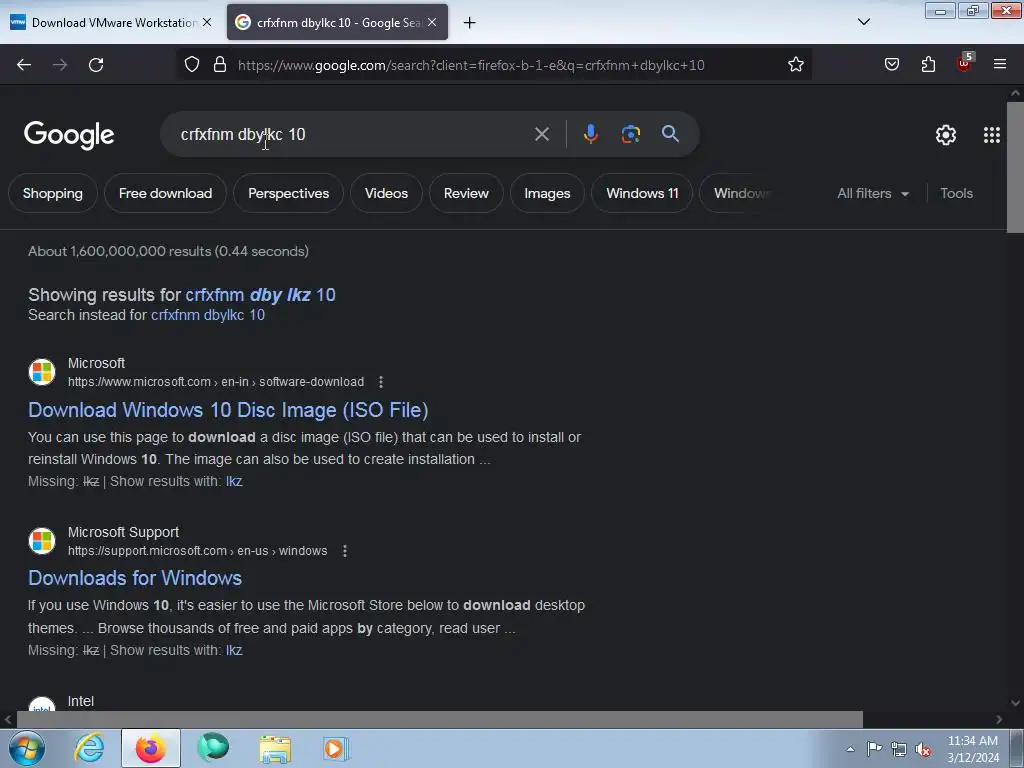Open the Firefox hamburger menu
The height and width of the screenshot is (768, 1024).
[x=1000, y=65]
